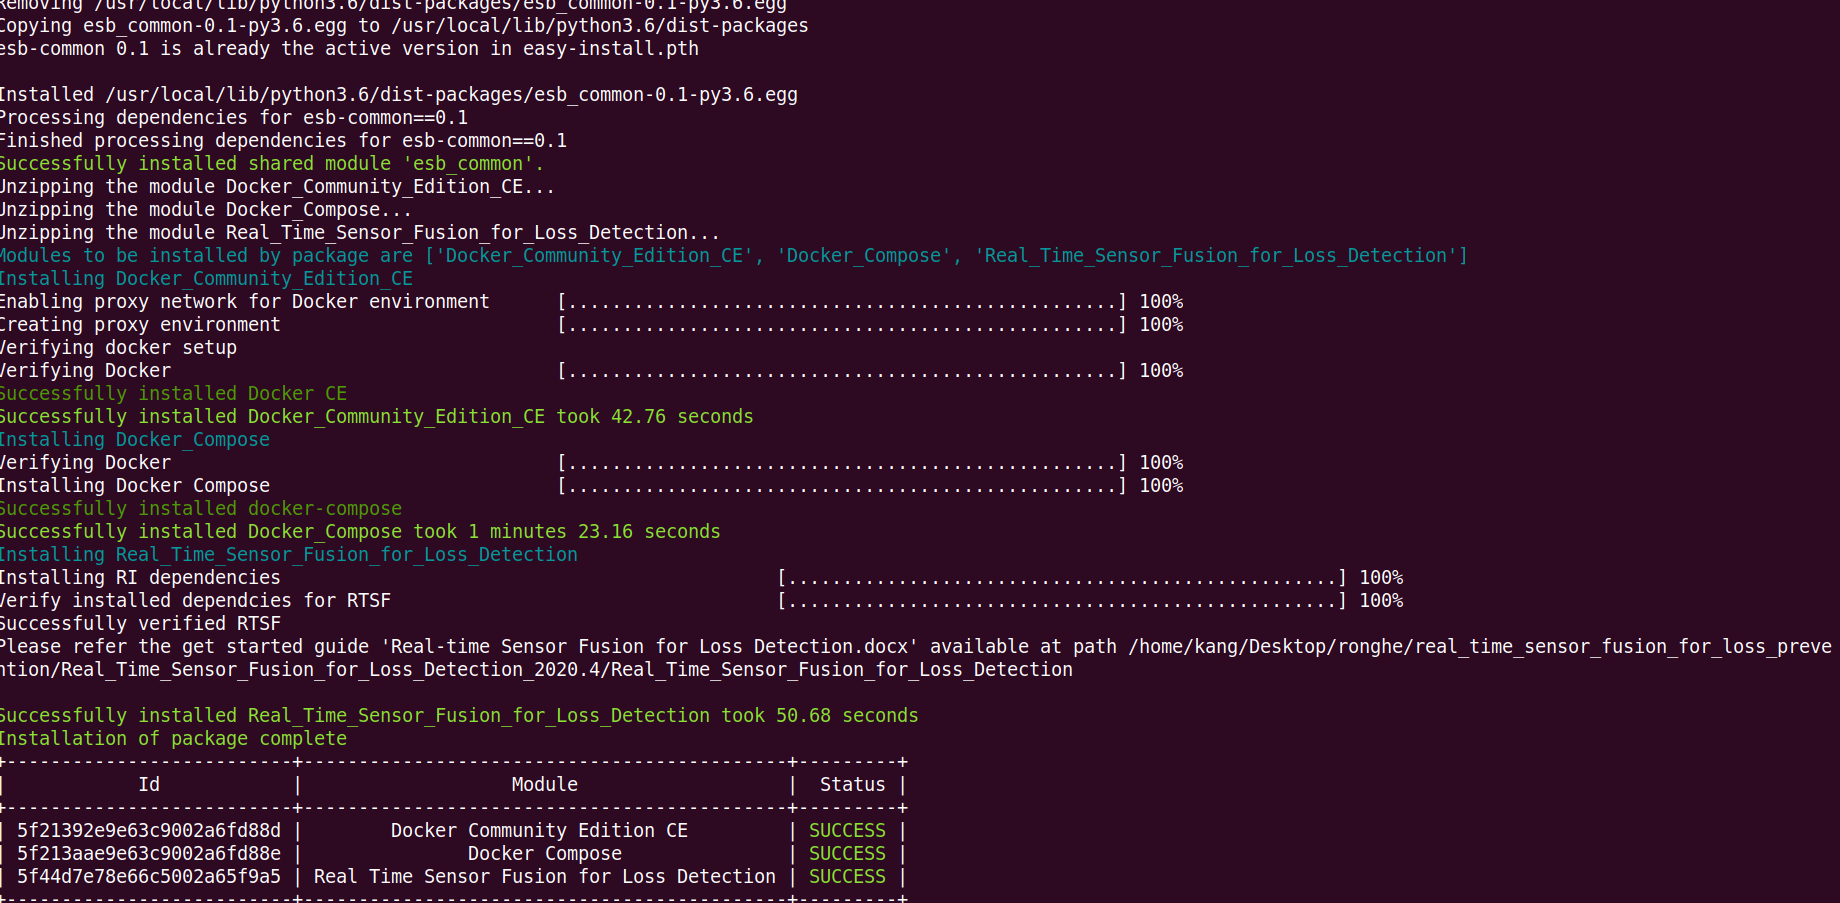Click the "Successfully installed Docker CE" line

click(173, 394)
